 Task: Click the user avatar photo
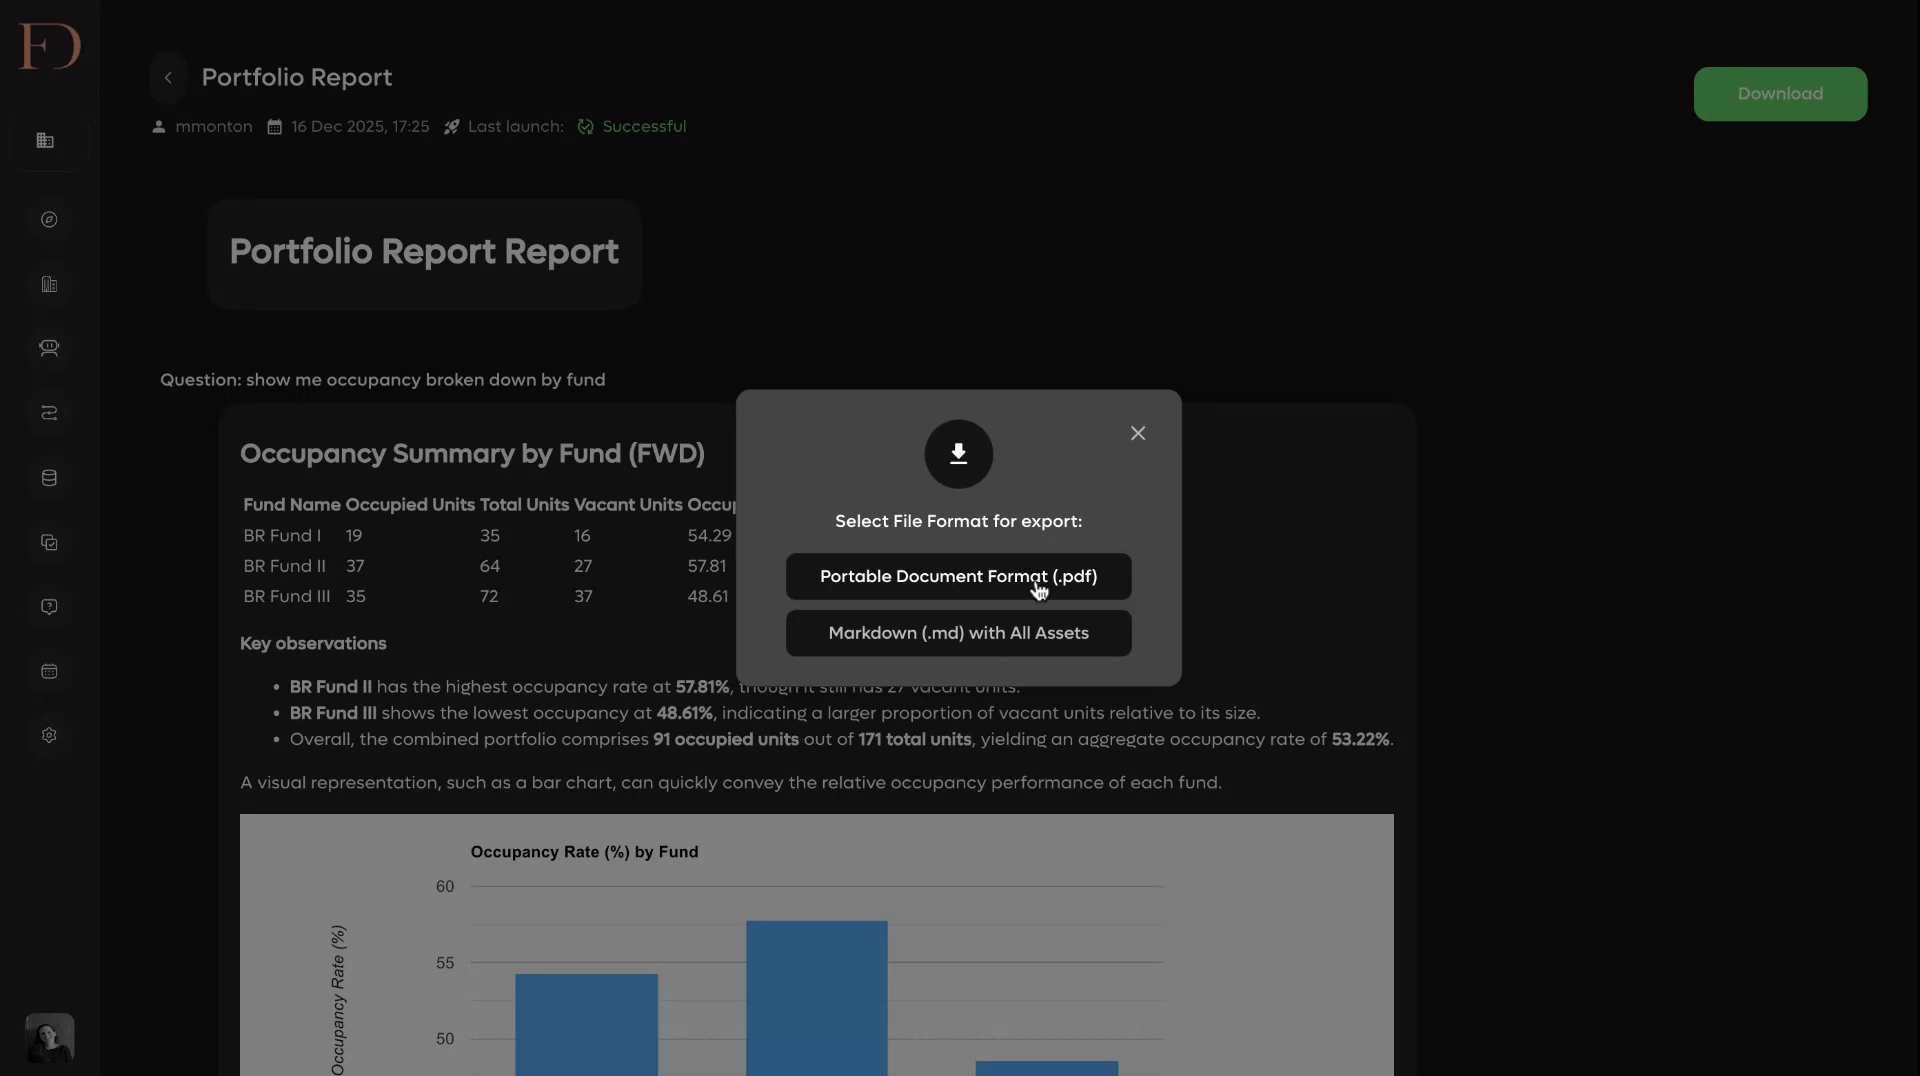point(49,1038)
